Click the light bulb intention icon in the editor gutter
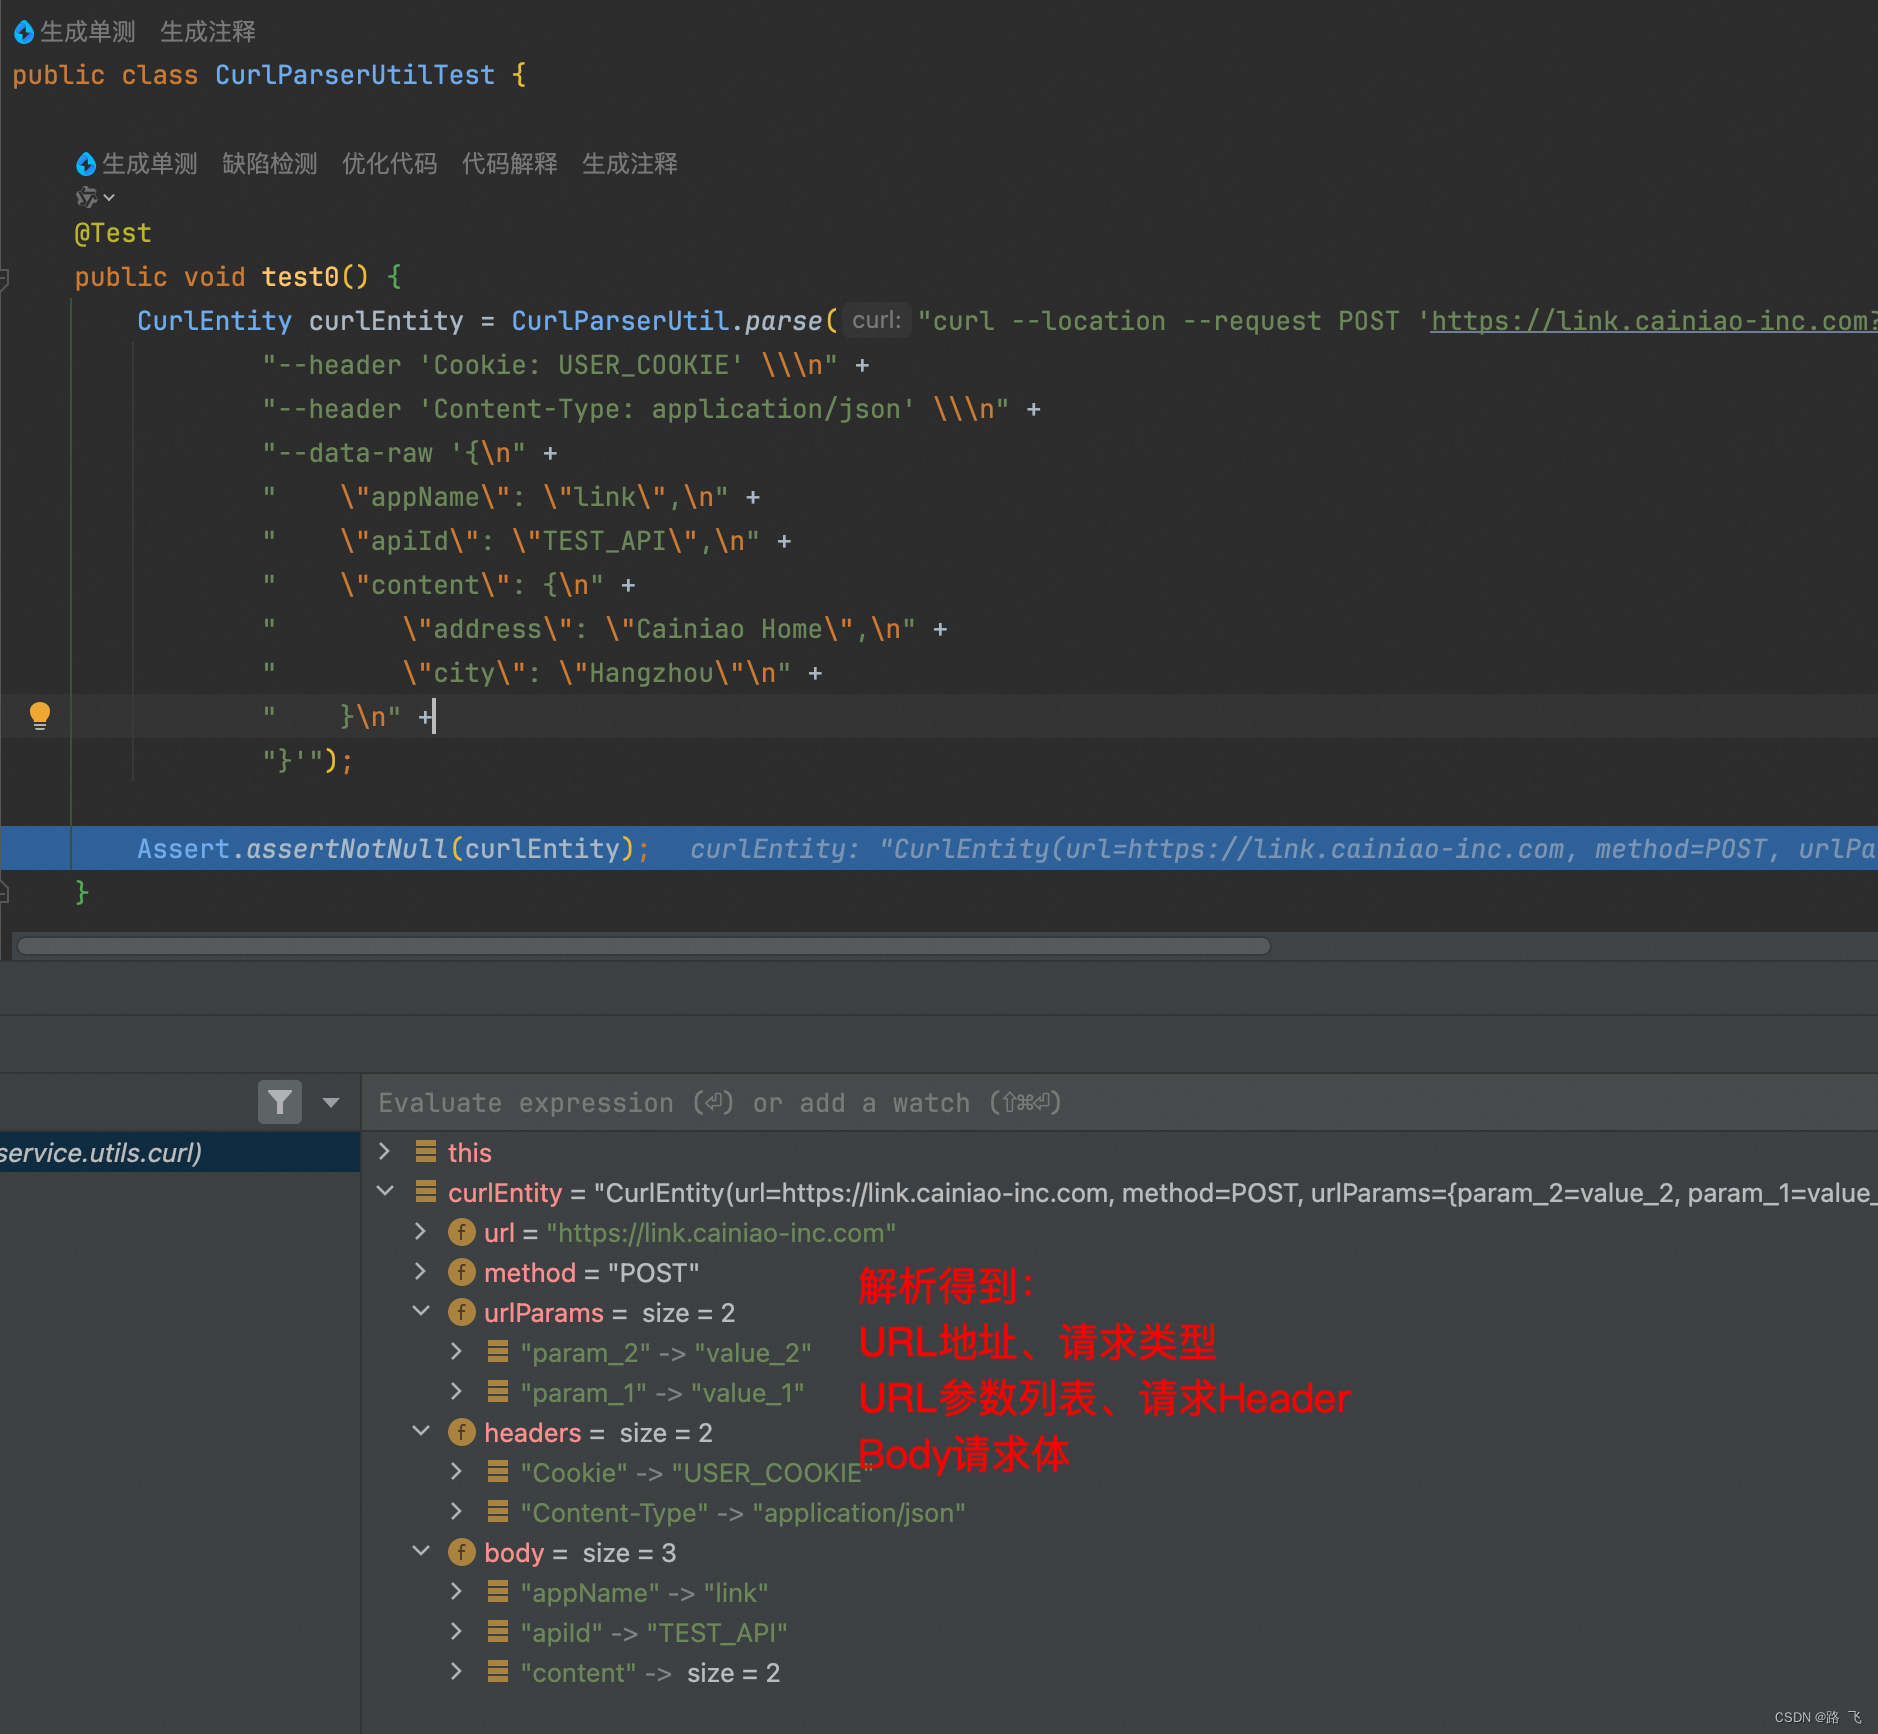 tap(40, 714)
